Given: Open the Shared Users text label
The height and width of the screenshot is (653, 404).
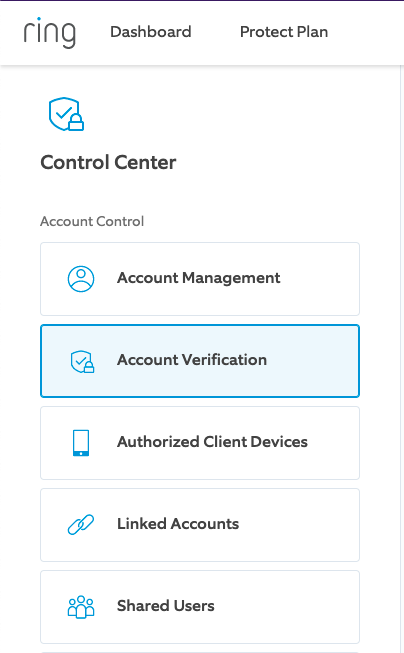Looking at the screenshot, I should 166,606.
